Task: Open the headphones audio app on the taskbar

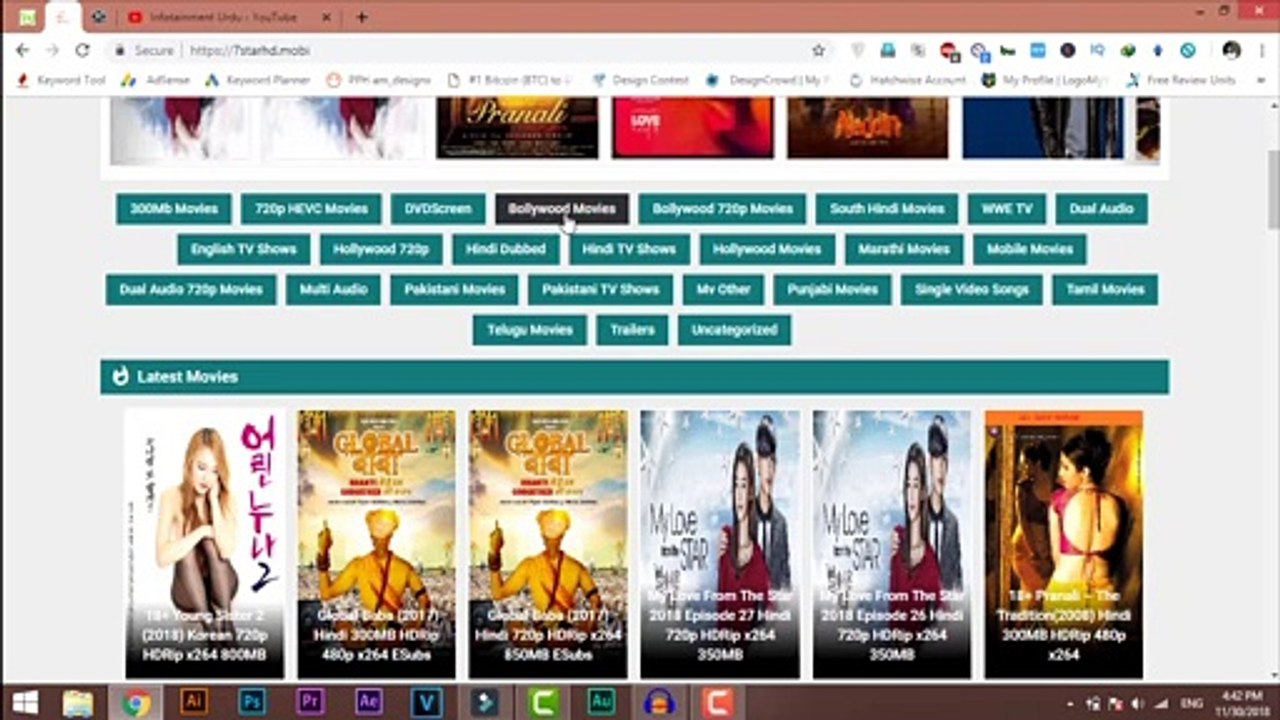Action: 659,703
